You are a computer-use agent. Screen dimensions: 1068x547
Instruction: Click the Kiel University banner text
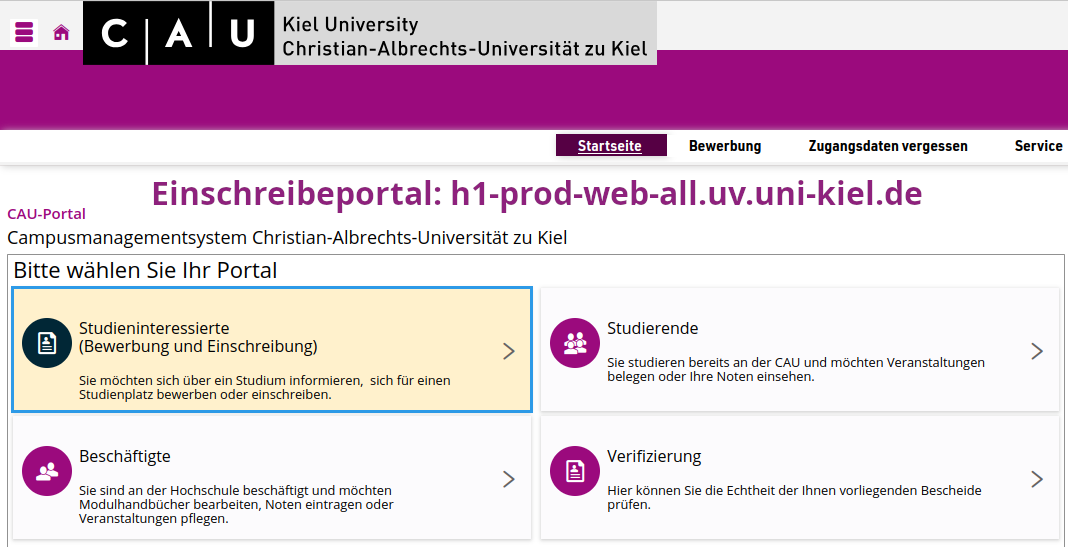point(465,37)
